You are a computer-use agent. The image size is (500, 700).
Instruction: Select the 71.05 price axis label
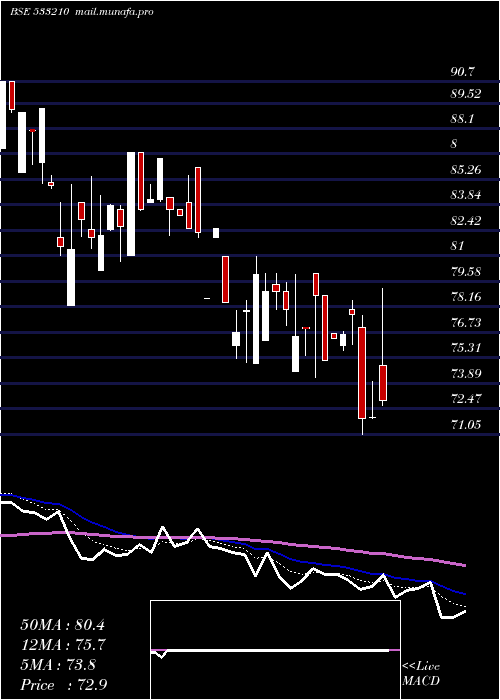point(466,424)
